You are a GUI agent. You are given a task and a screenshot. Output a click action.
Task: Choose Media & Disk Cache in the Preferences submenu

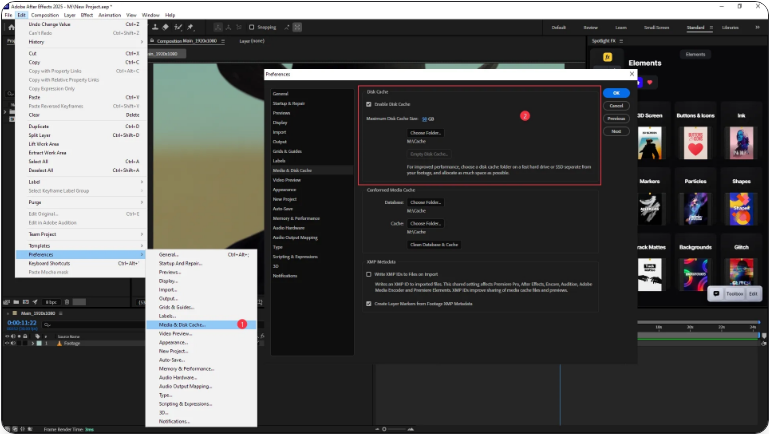183,324
